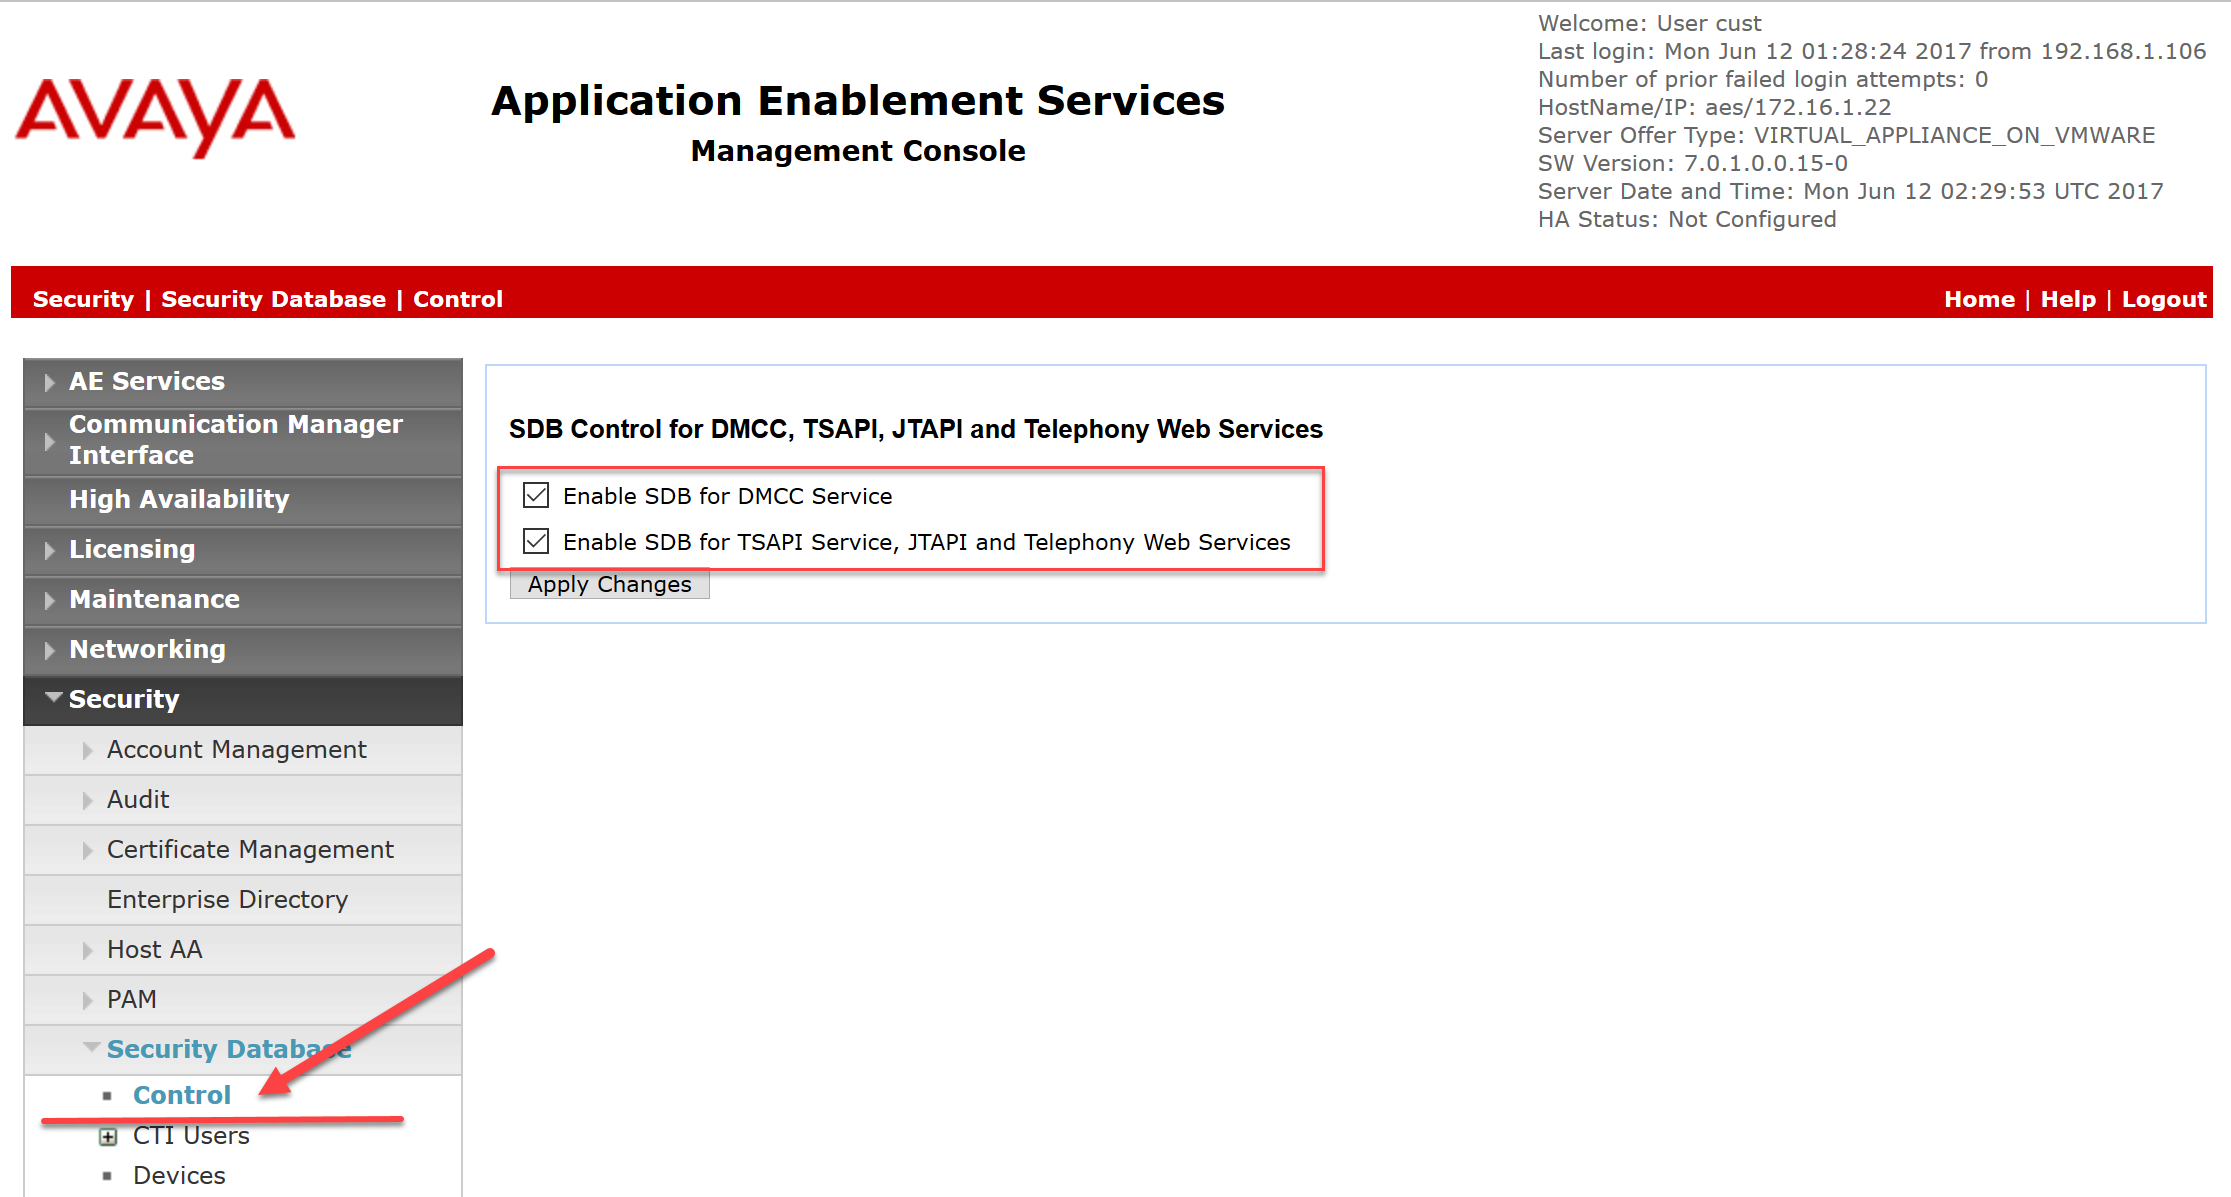Expand Licensing section arrow

49,550
